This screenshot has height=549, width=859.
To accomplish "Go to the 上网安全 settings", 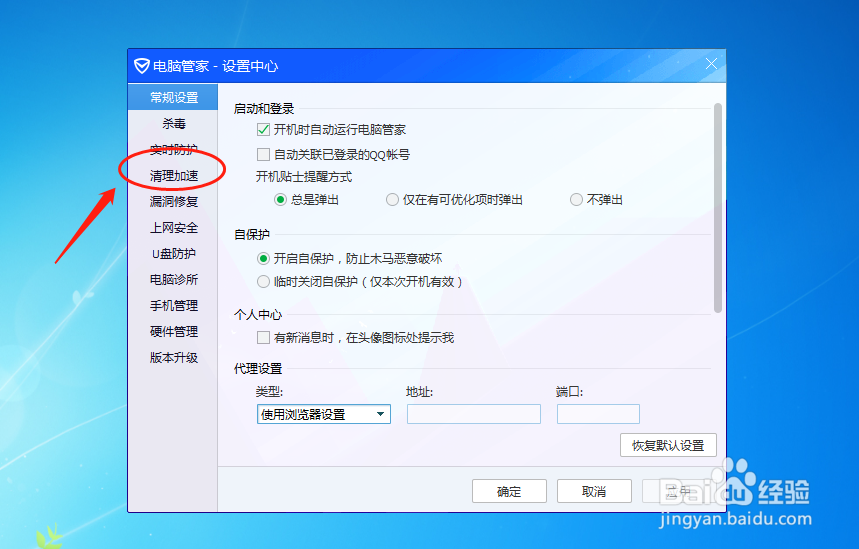I will 173,228.
